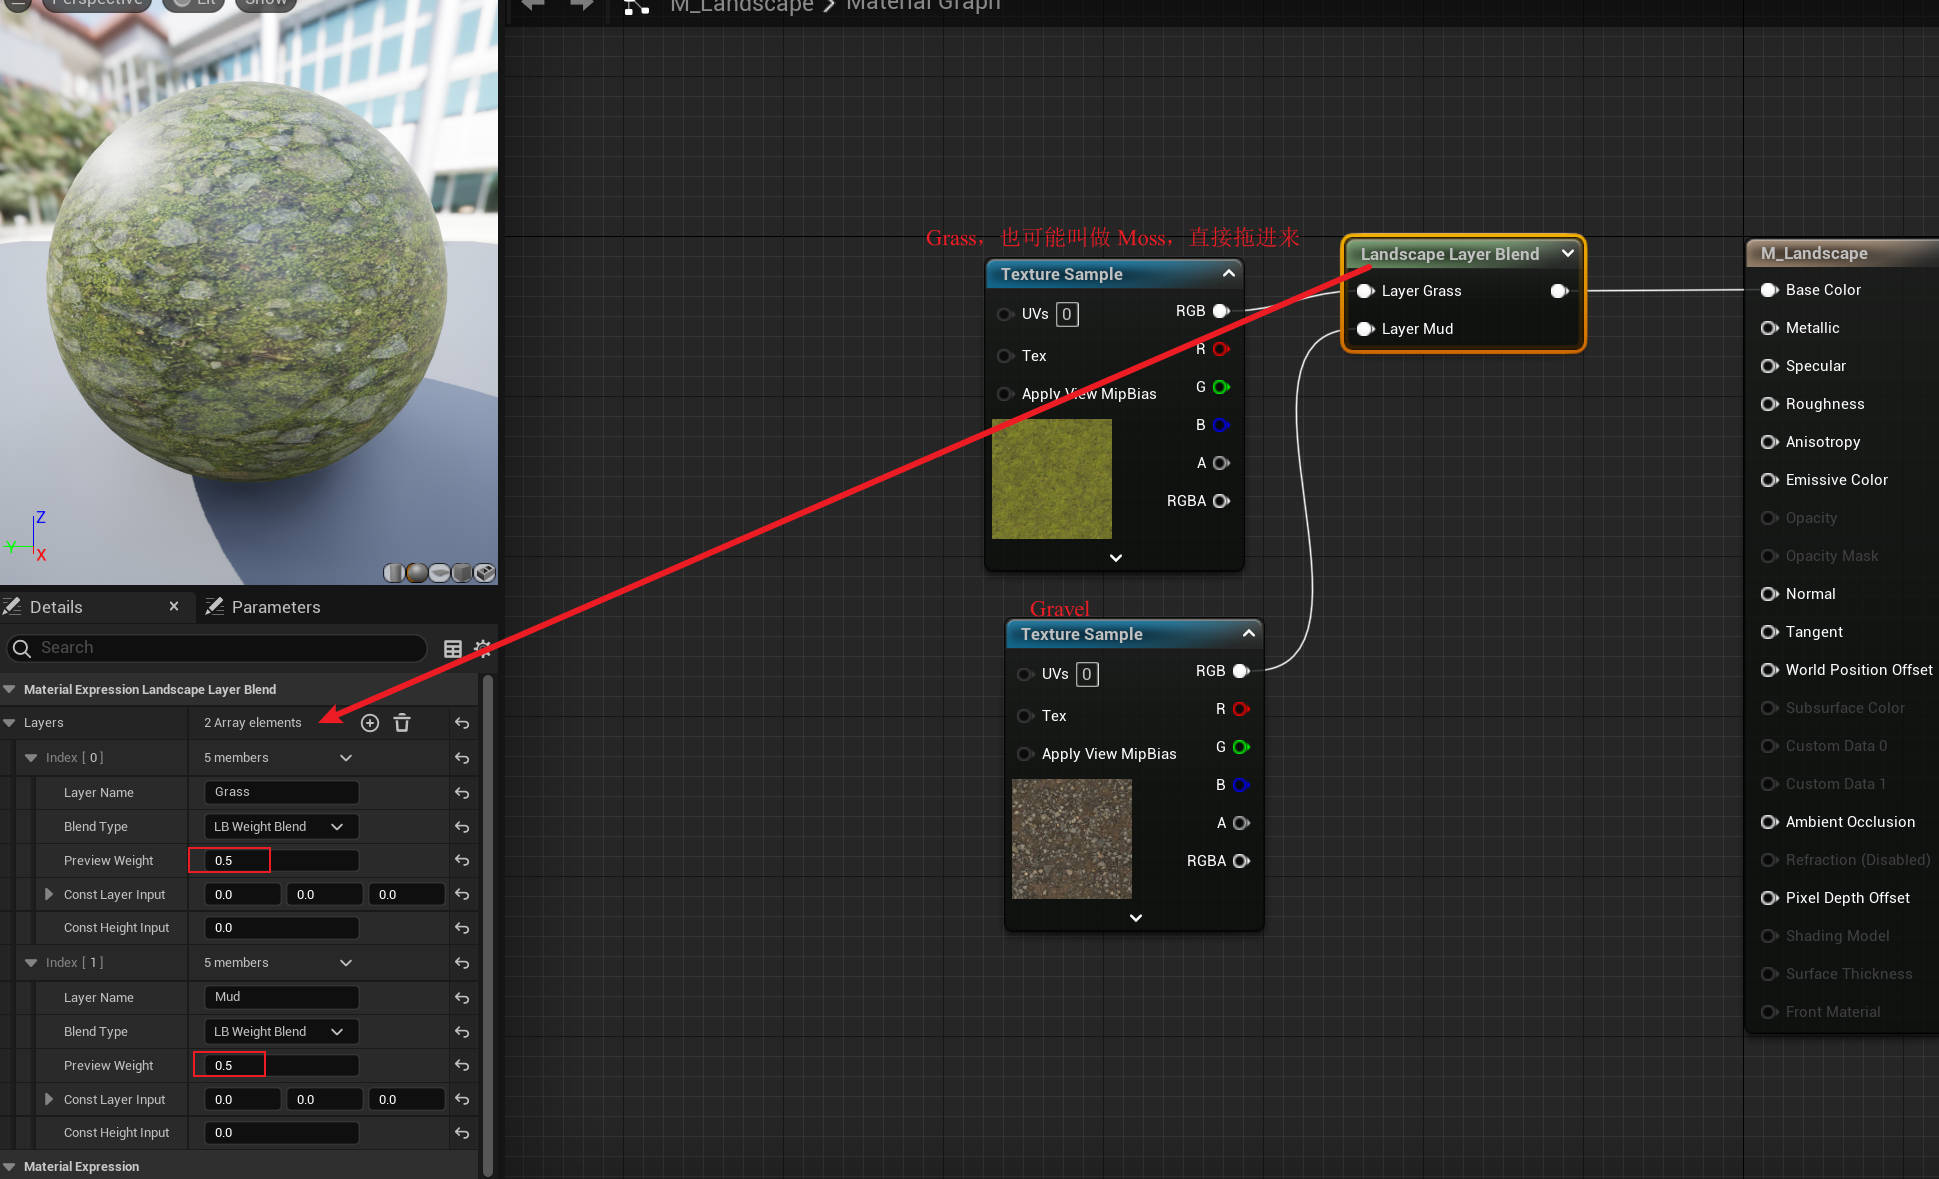Expand grass Texture Sample advanced pins arrow
Image resolution: width=1939 pixels, height=1179 pixels.
[x=1116, y=558]
